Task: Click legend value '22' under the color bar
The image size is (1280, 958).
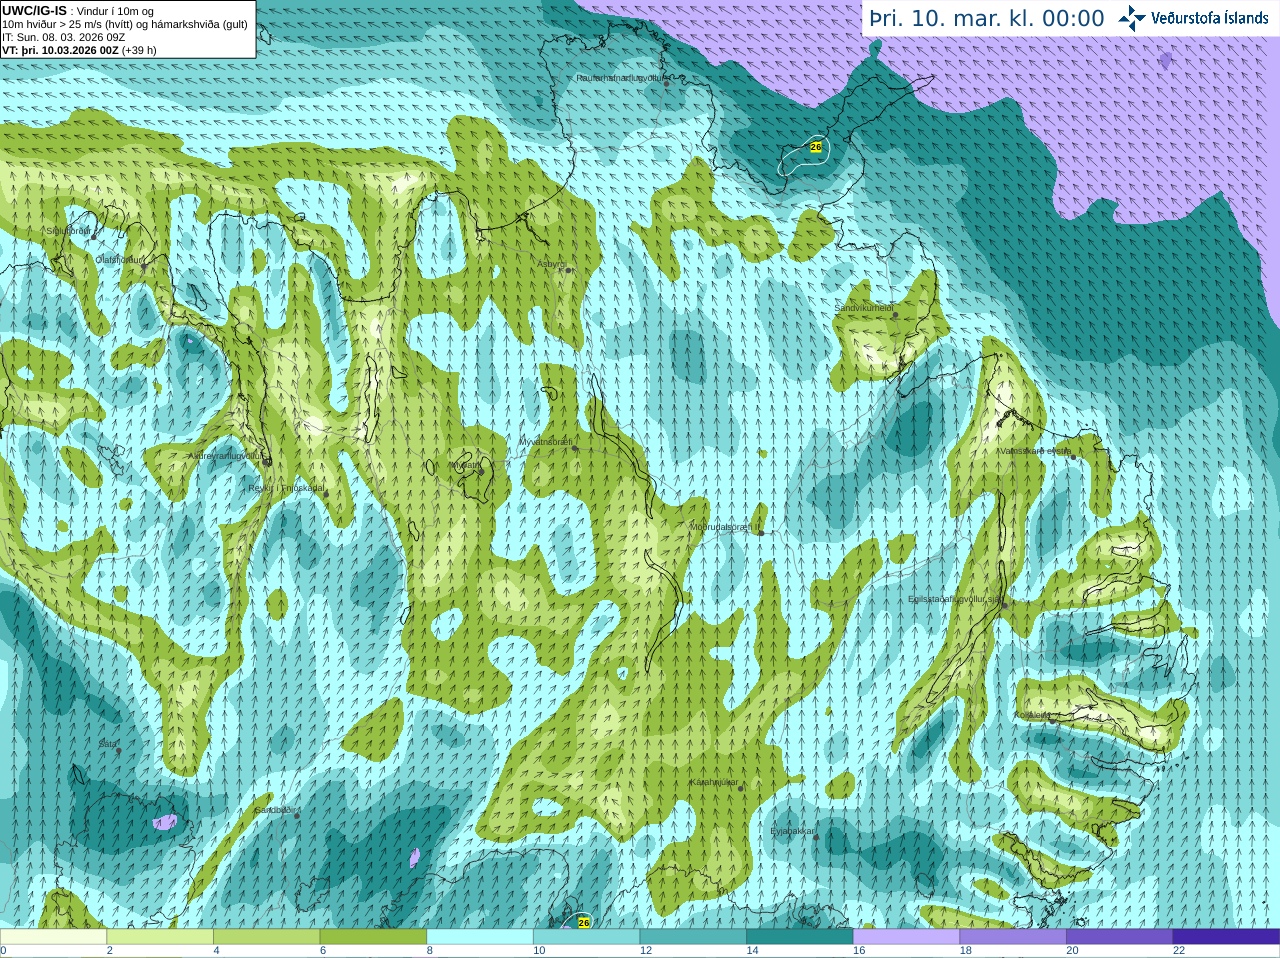Action: coord(1179,951)
